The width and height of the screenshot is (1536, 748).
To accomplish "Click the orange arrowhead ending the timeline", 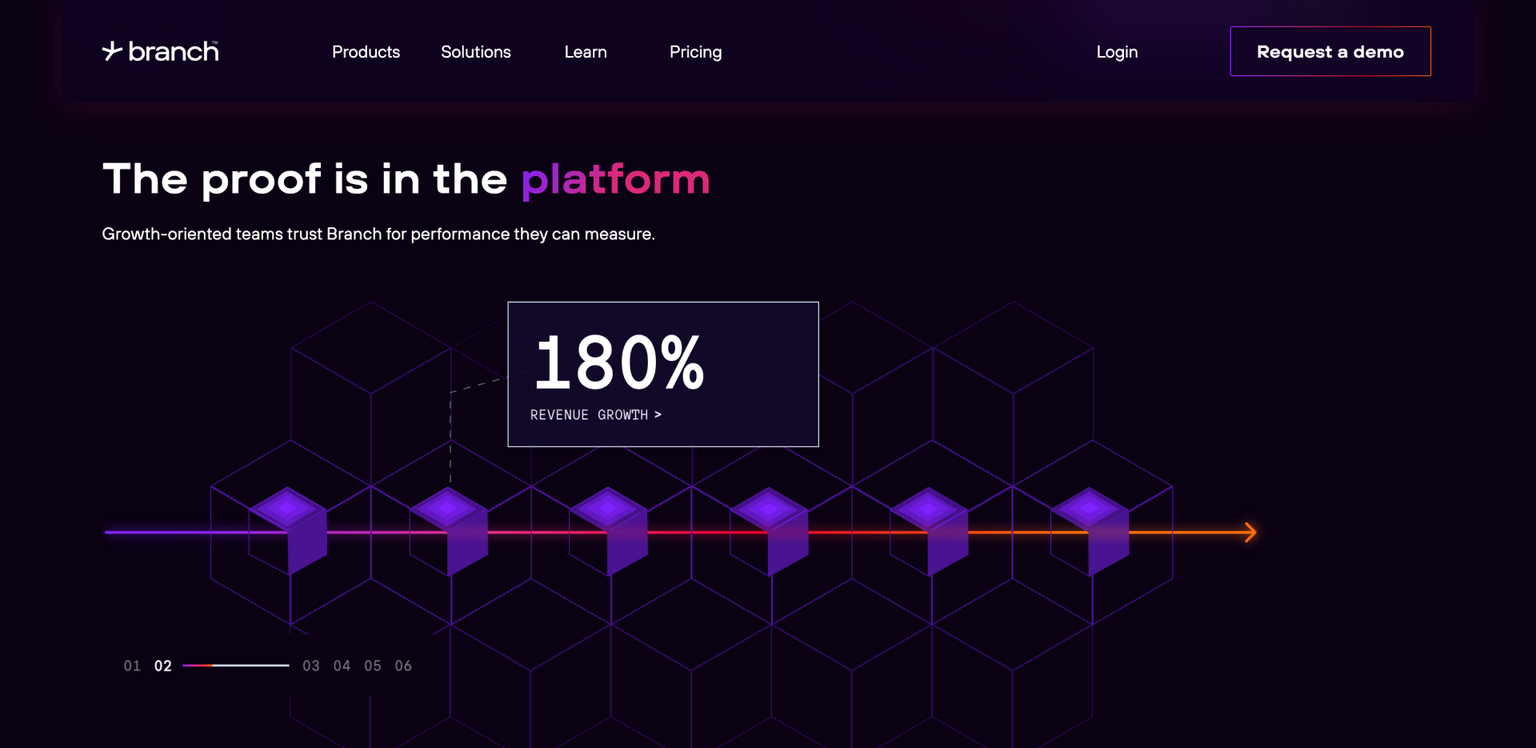I will click(x=1249, y=532).
